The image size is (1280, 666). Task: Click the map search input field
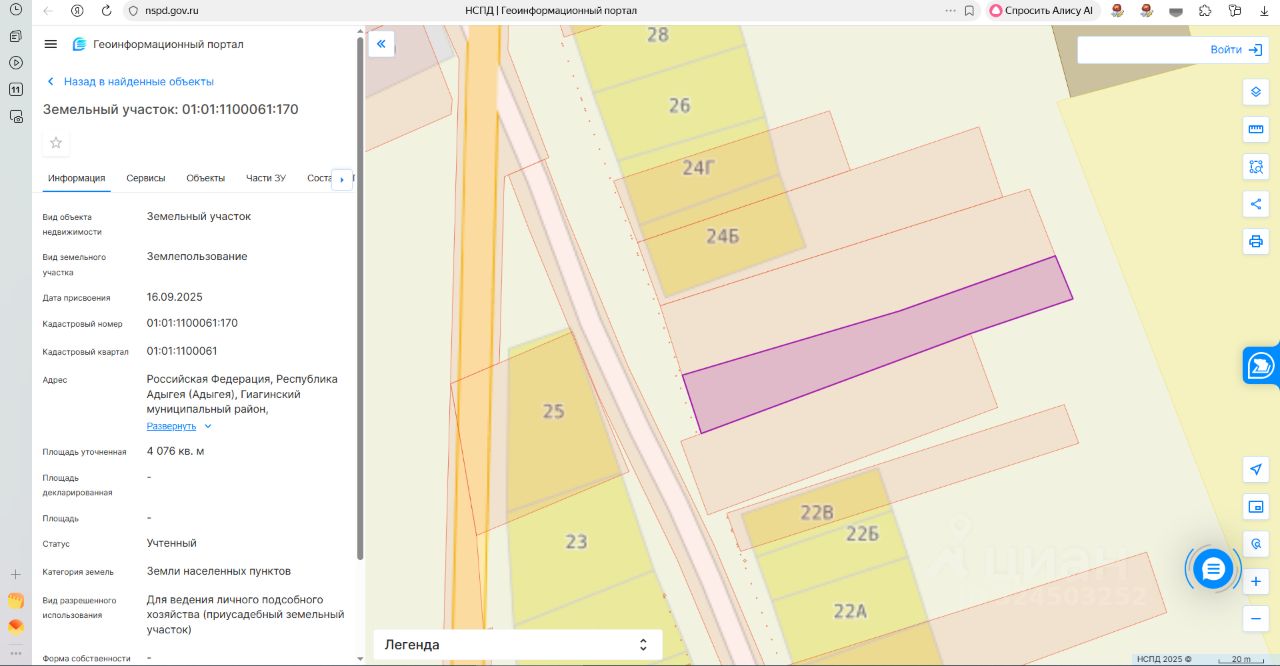click(x=1143, y=49)
